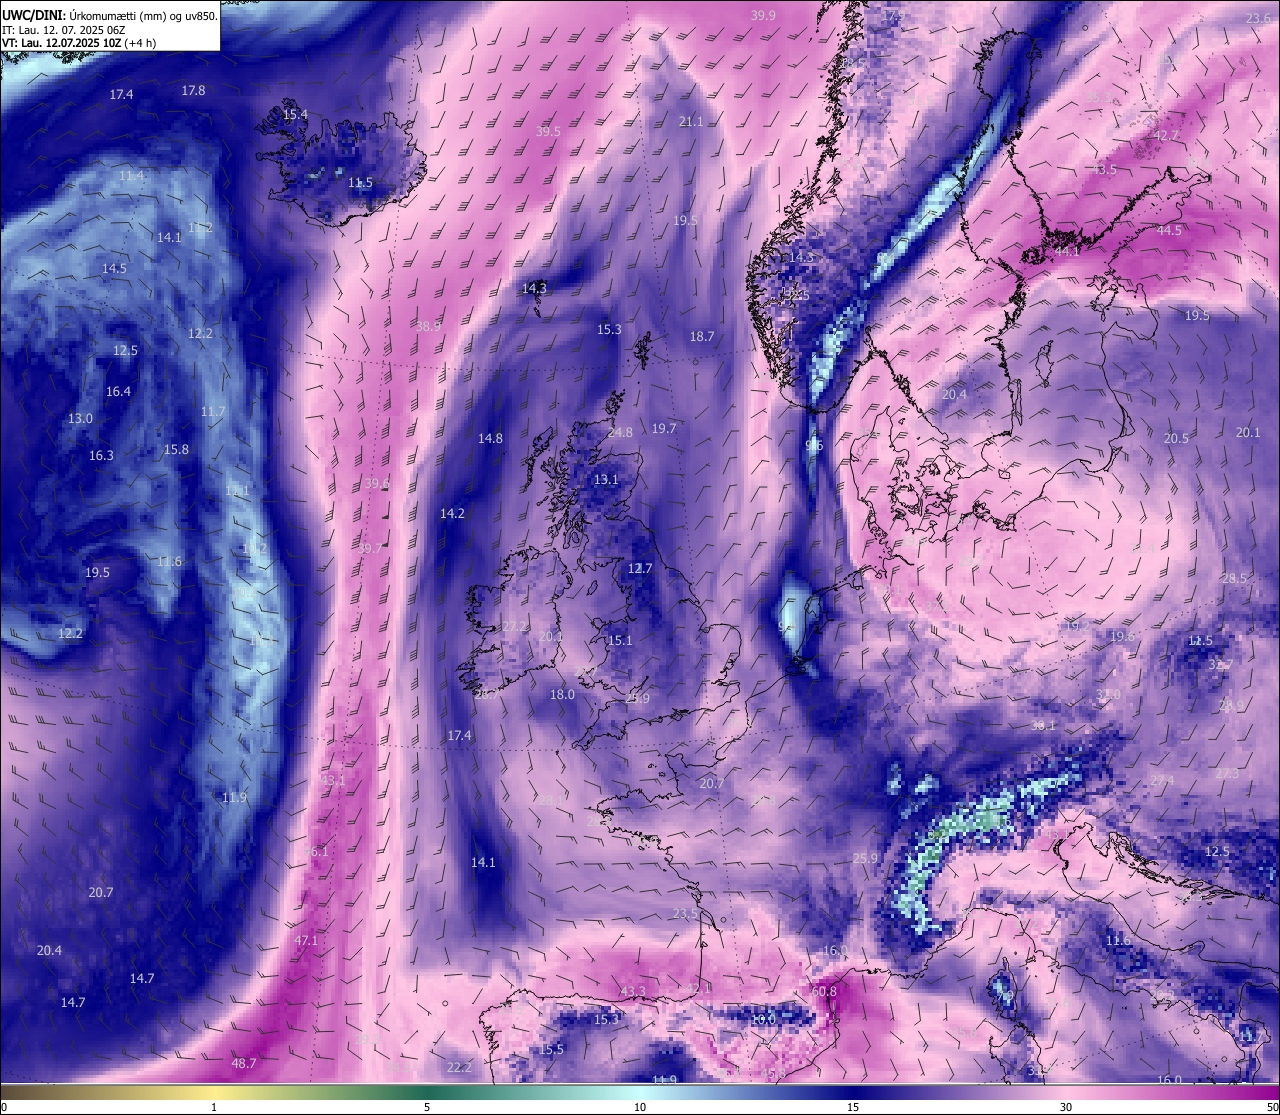The width and height of the screenshot is (1280, 1115).
Task: Click the 43.3 value over northern Spain
Action: [633, 991]
